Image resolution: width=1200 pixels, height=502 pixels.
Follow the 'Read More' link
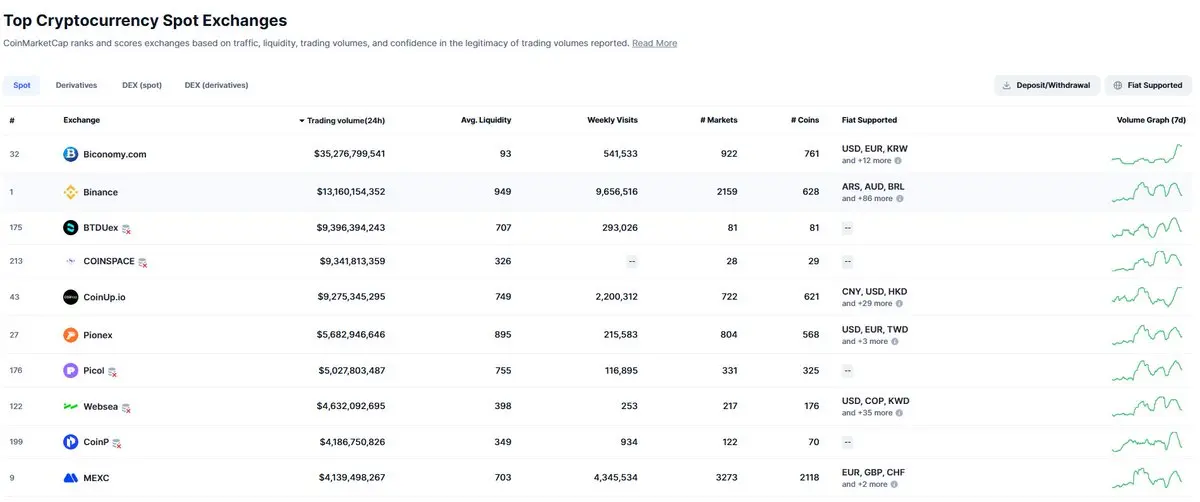click(654, 43)
